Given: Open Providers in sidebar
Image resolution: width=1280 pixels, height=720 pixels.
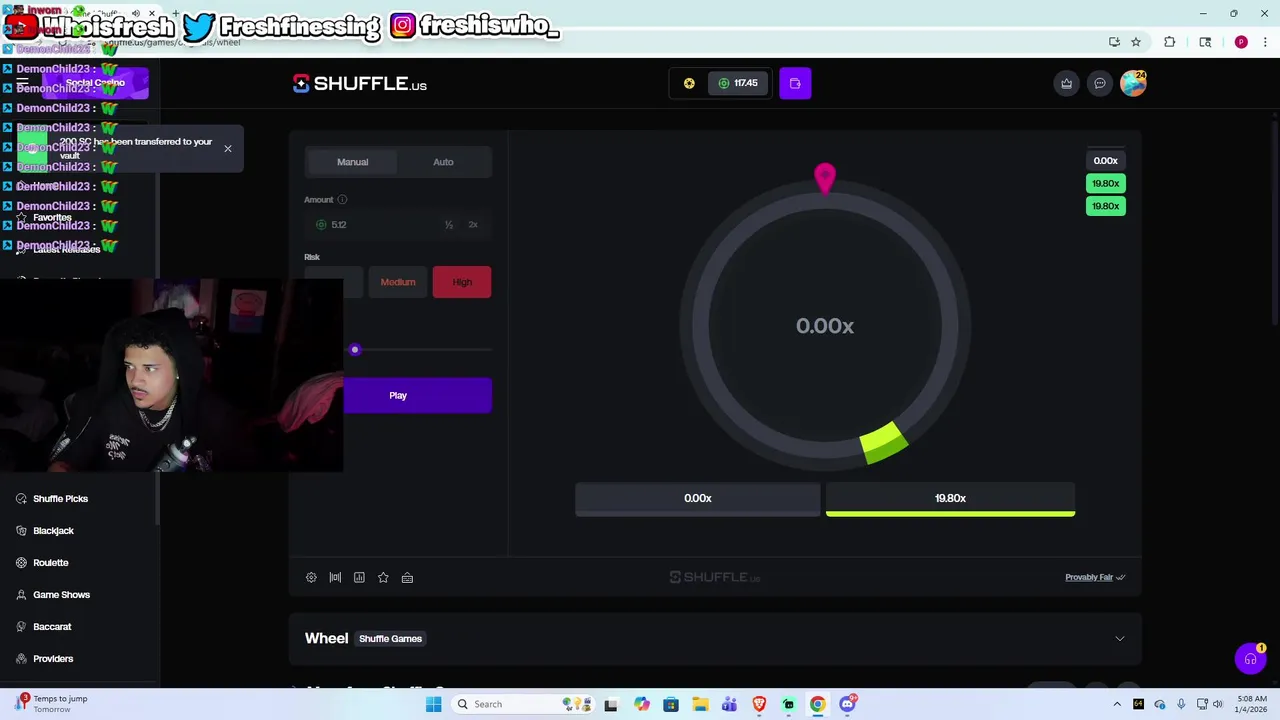Looking at the screenshot, I should pyautogui.click(x=53, y=659).
